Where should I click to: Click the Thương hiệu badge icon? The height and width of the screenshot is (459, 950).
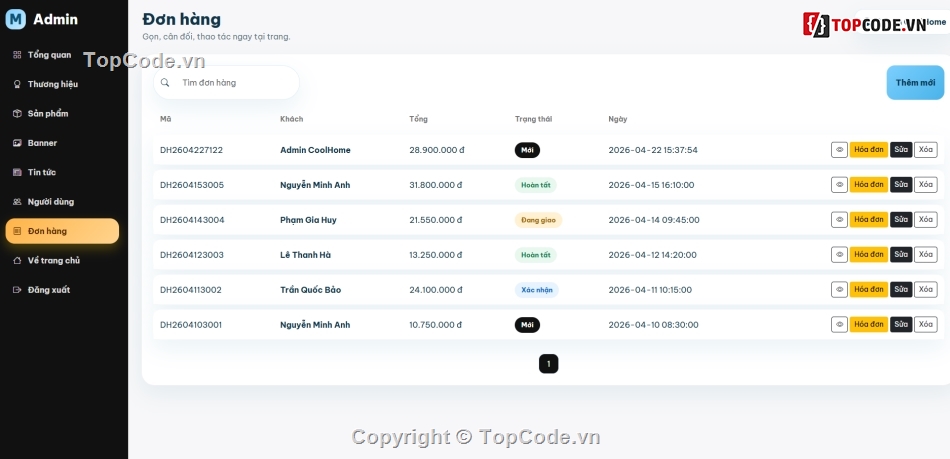(x=17, y=84)
